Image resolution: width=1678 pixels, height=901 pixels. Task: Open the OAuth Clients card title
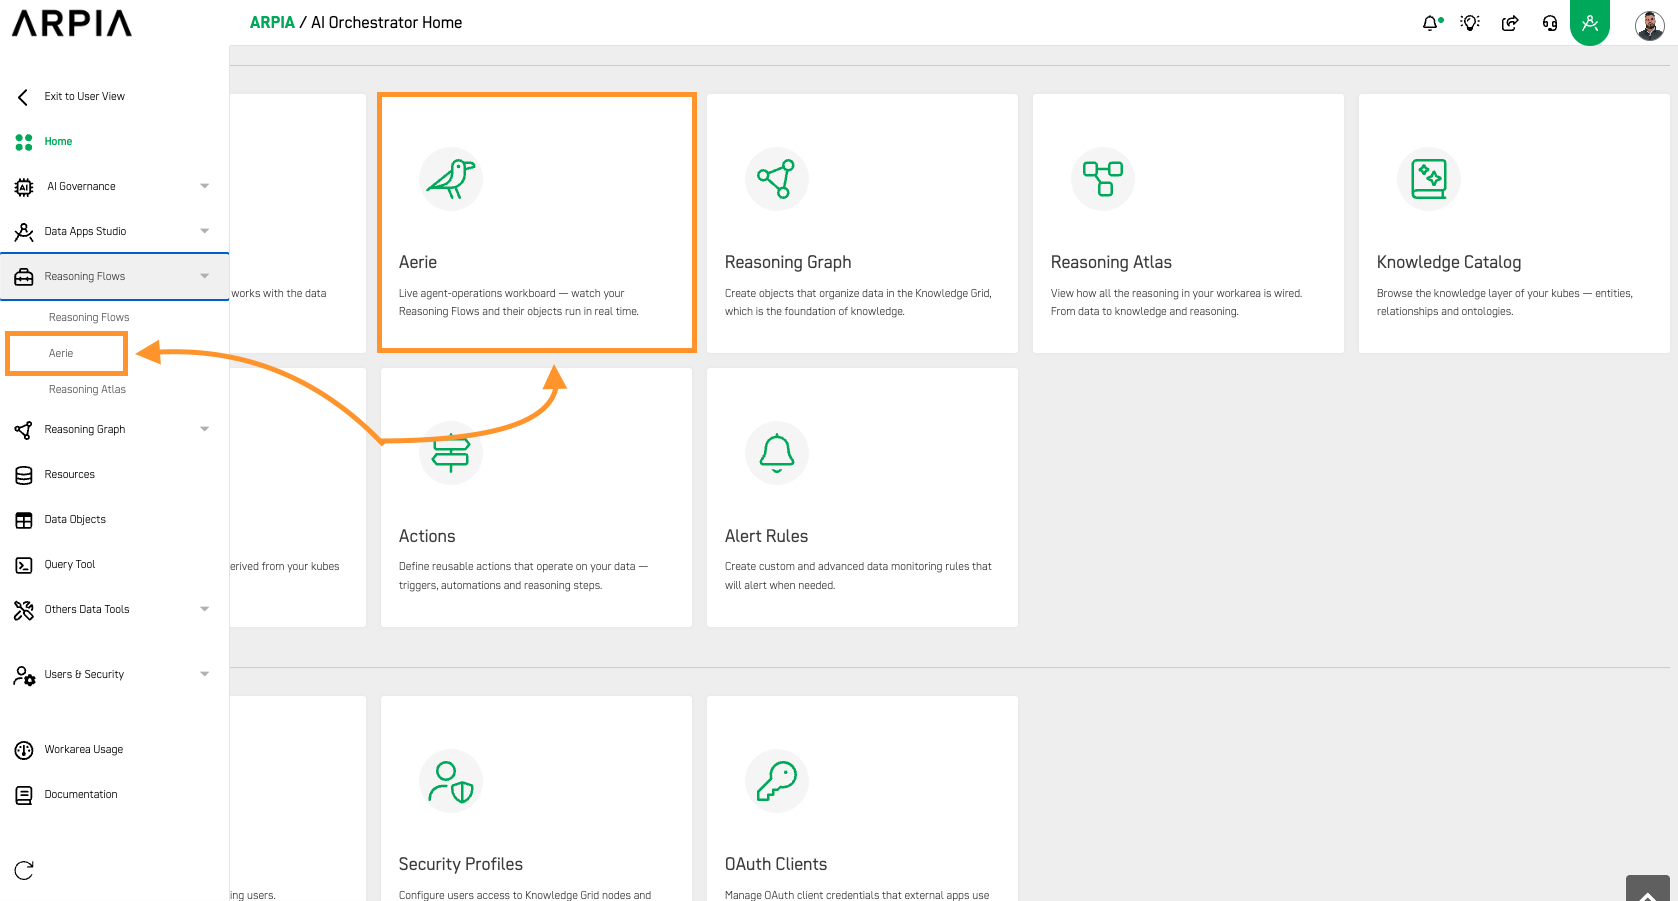pos(776,864)
